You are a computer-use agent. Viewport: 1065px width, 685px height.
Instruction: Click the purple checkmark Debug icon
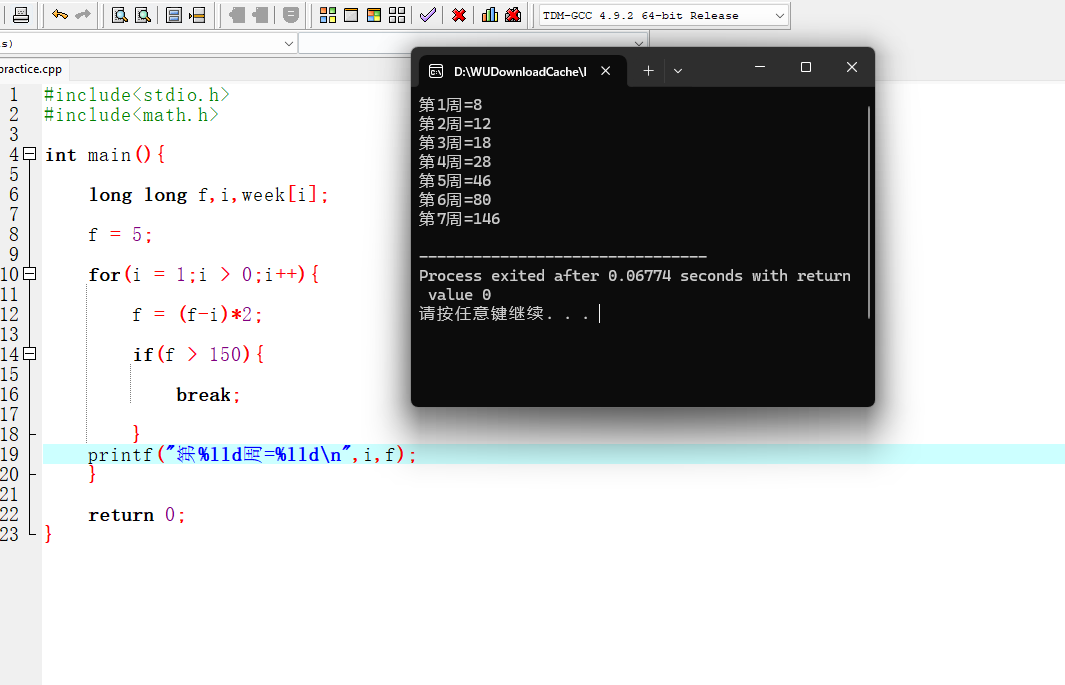coord(428,15)
